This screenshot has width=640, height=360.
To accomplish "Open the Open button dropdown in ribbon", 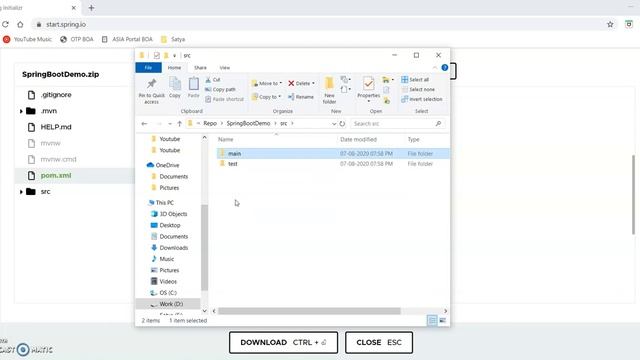I will tap(388, 80).
